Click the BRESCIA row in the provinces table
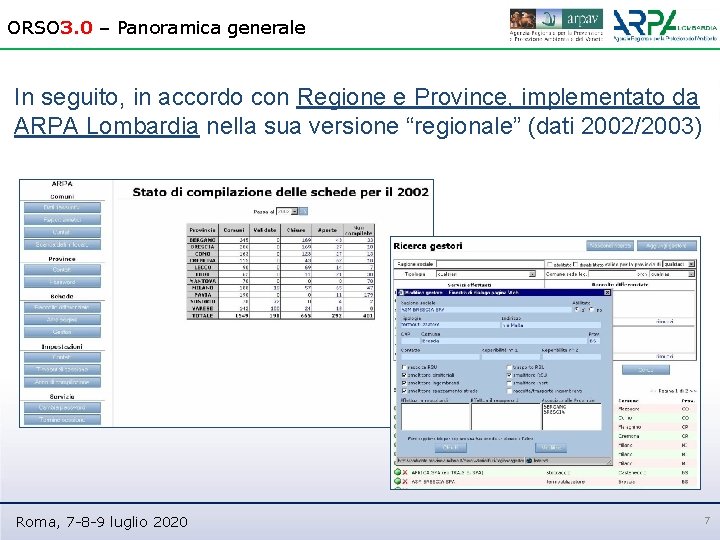 281,247
